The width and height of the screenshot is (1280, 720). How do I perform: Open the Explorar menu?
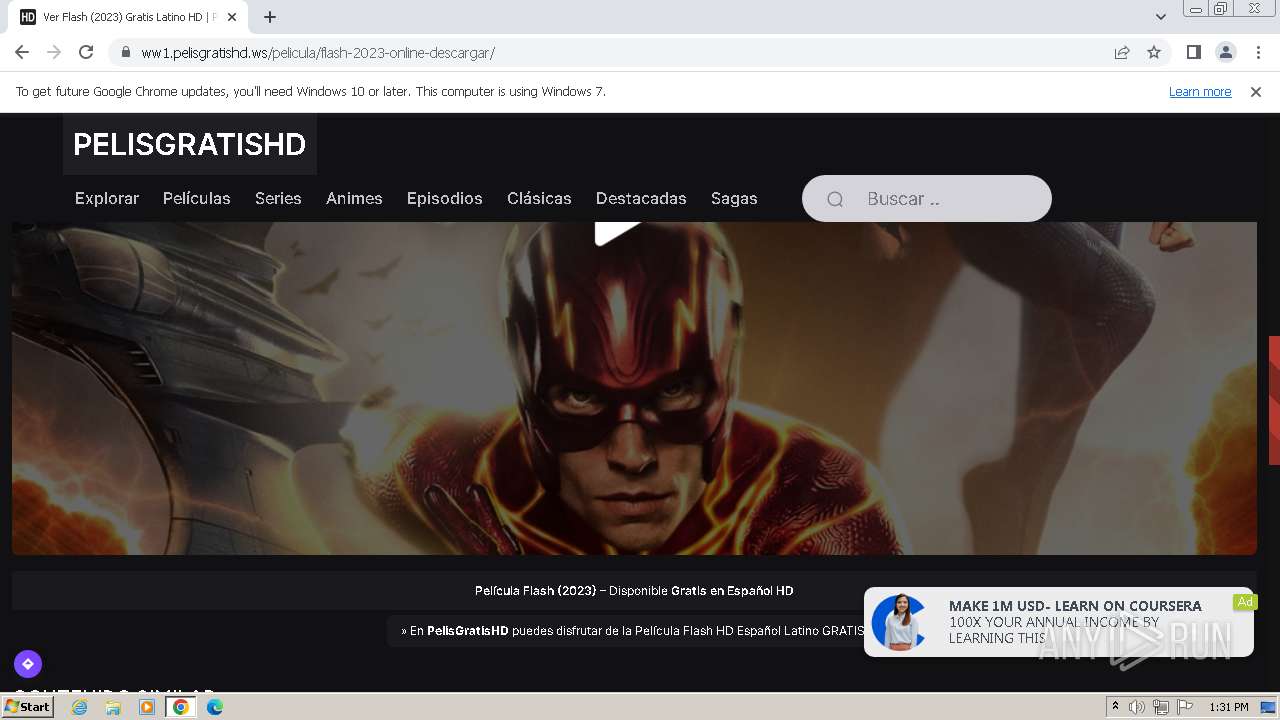pos(107,198)
